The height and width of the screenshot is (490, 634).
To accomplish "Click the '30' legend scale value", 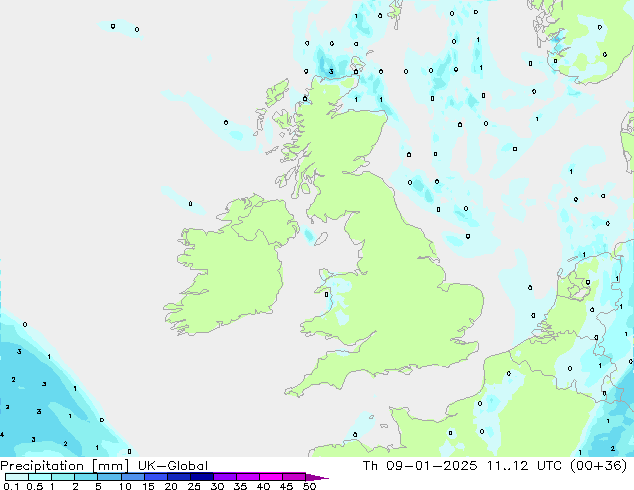I will [x=217, y=486].
